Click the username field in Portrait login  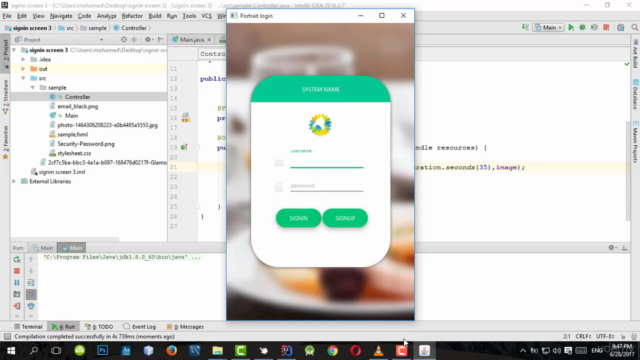pyautogui.click(x=327, y=162)
